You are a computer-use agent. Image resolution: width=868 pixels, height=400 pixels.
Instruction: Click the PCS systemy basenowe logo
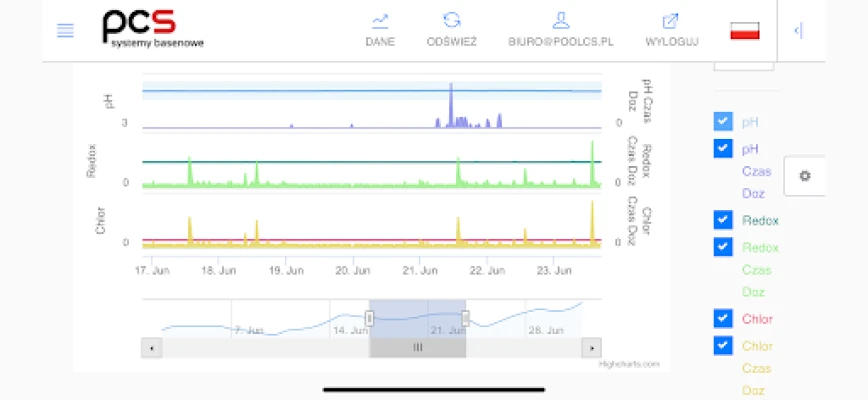pos(152,29)
